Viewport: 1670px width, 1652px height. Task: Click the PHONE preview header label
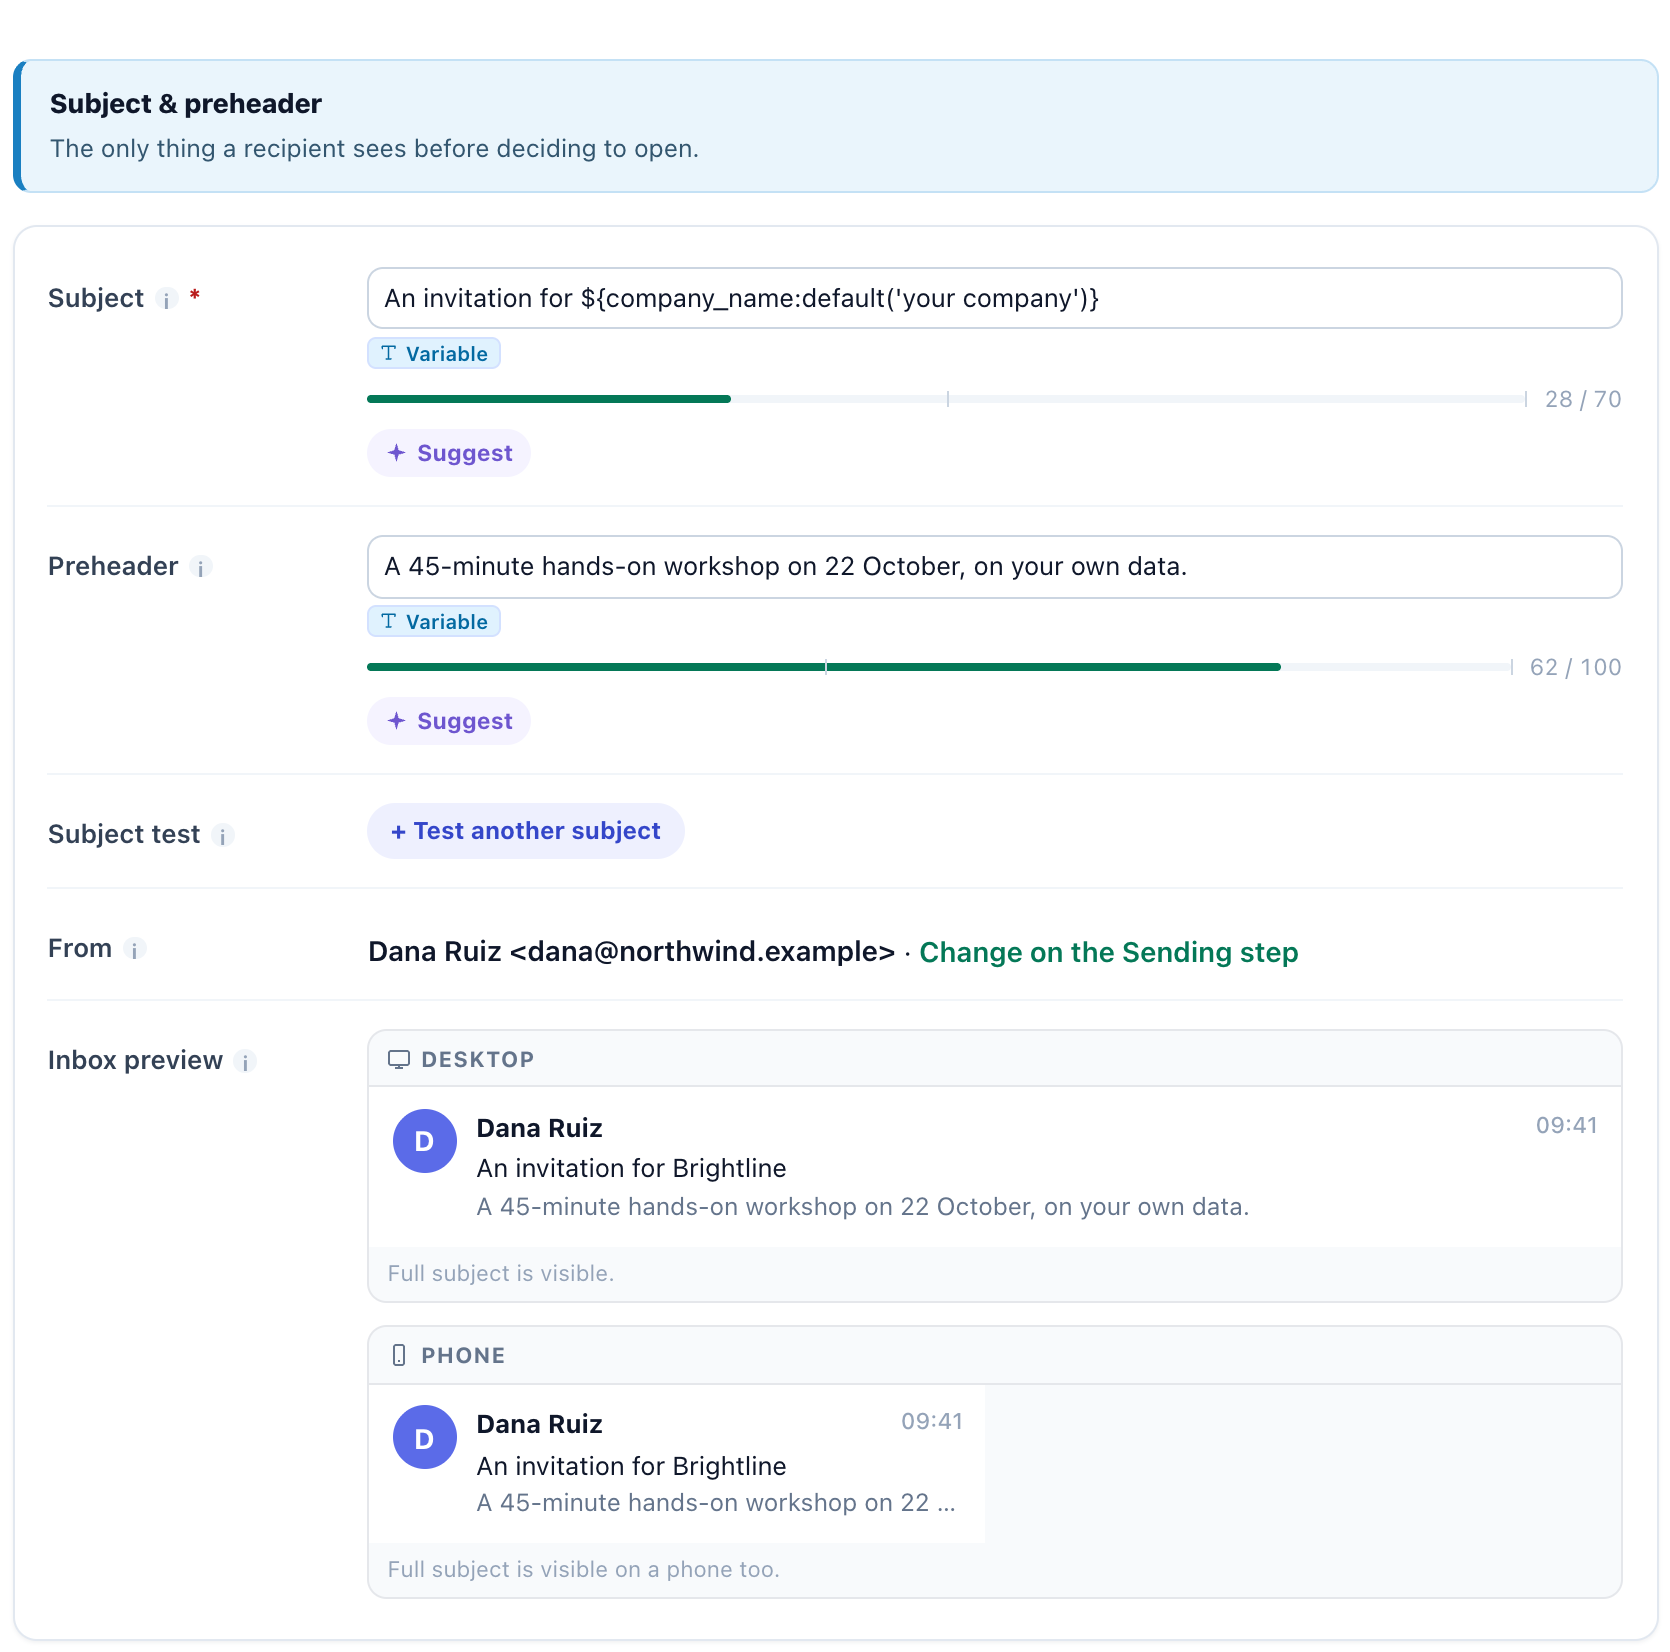point(463,1356)
